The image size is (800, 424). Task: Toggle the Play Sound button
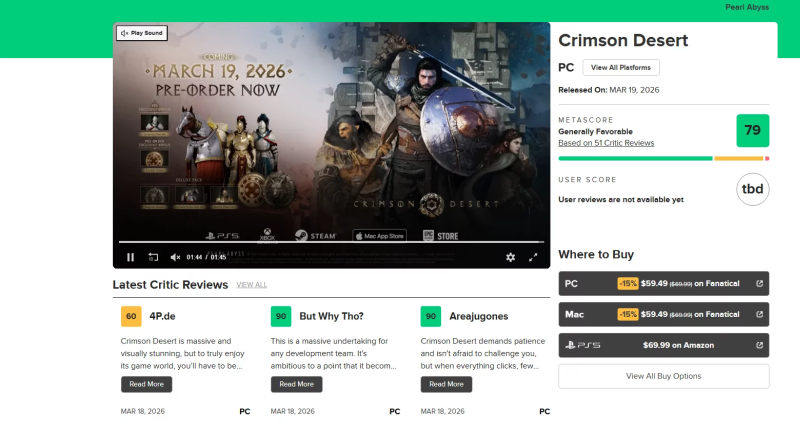(x=141, y=33)
